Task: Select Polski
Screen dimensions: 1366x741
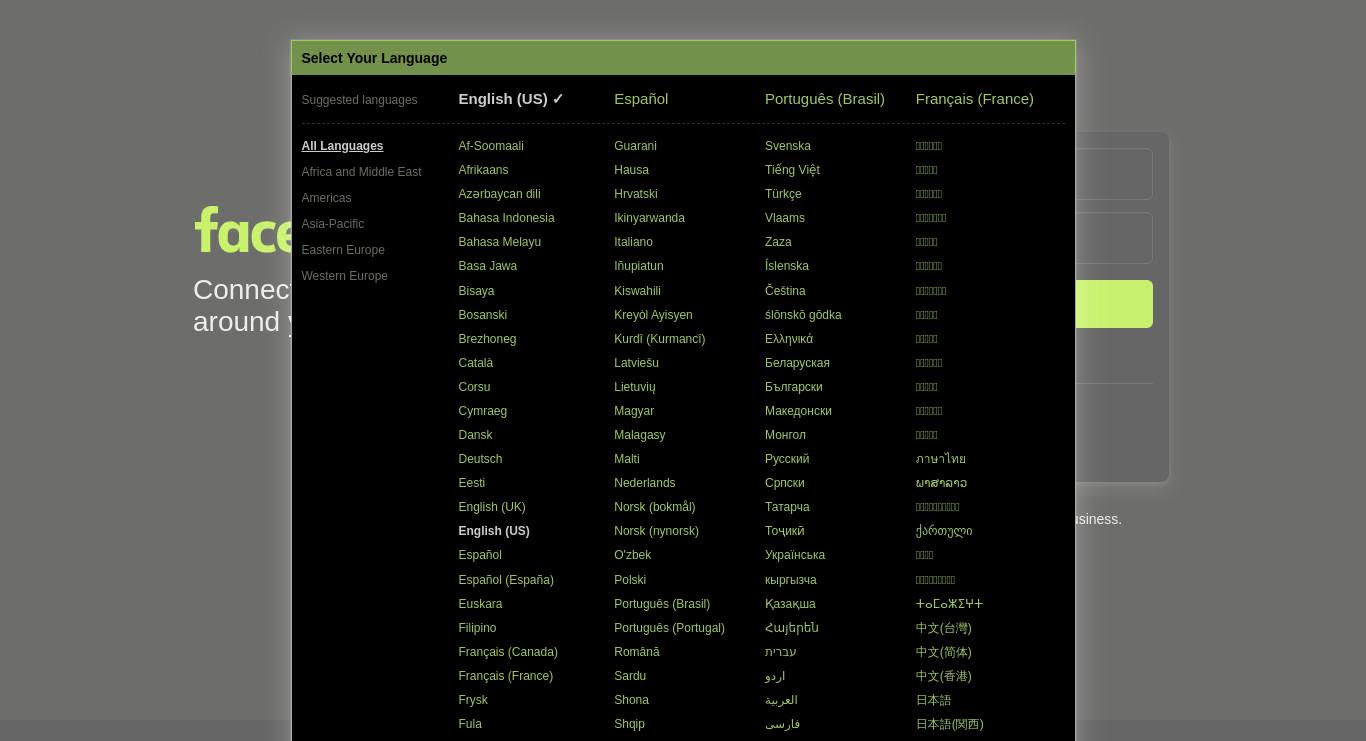Action: click(x=630, y=580)
